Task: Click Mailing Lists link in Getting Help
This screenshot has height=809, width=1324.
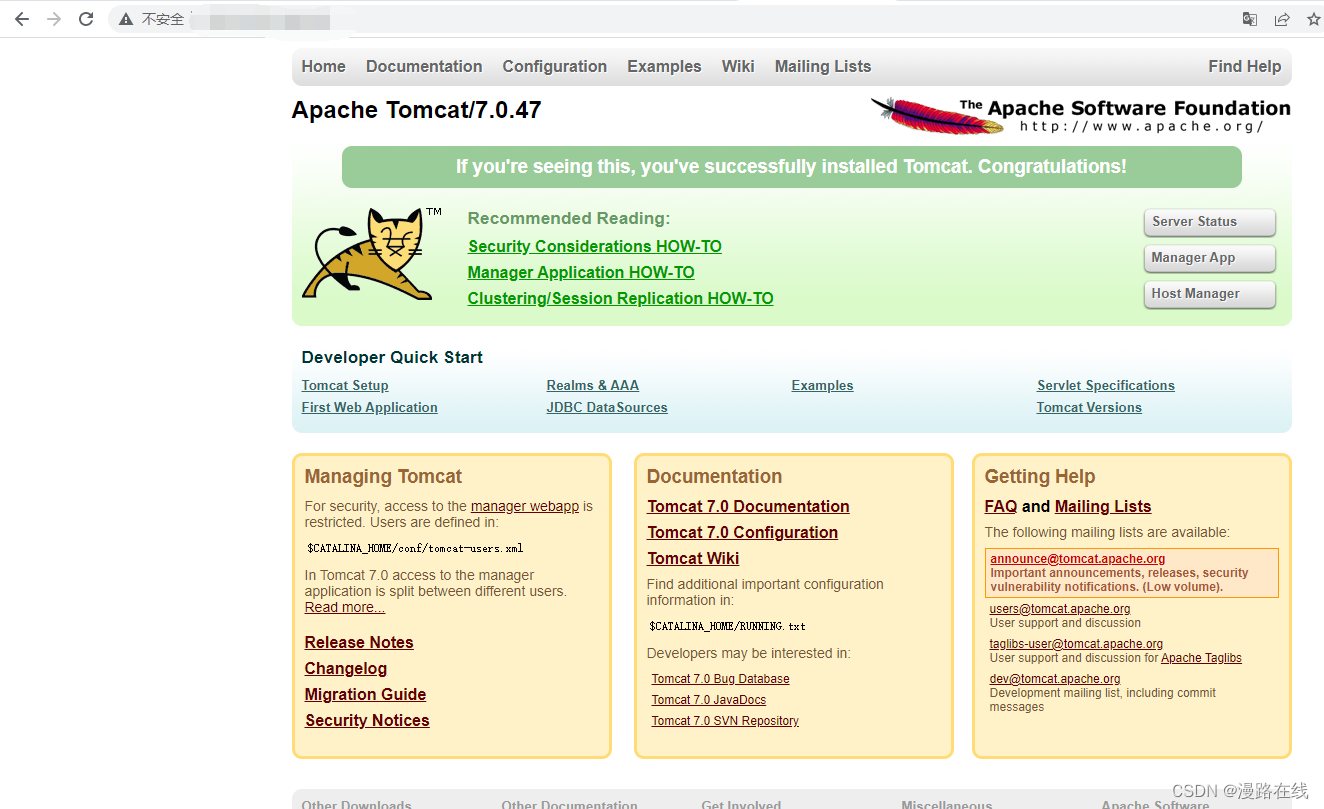Action: pos(1103,506)
